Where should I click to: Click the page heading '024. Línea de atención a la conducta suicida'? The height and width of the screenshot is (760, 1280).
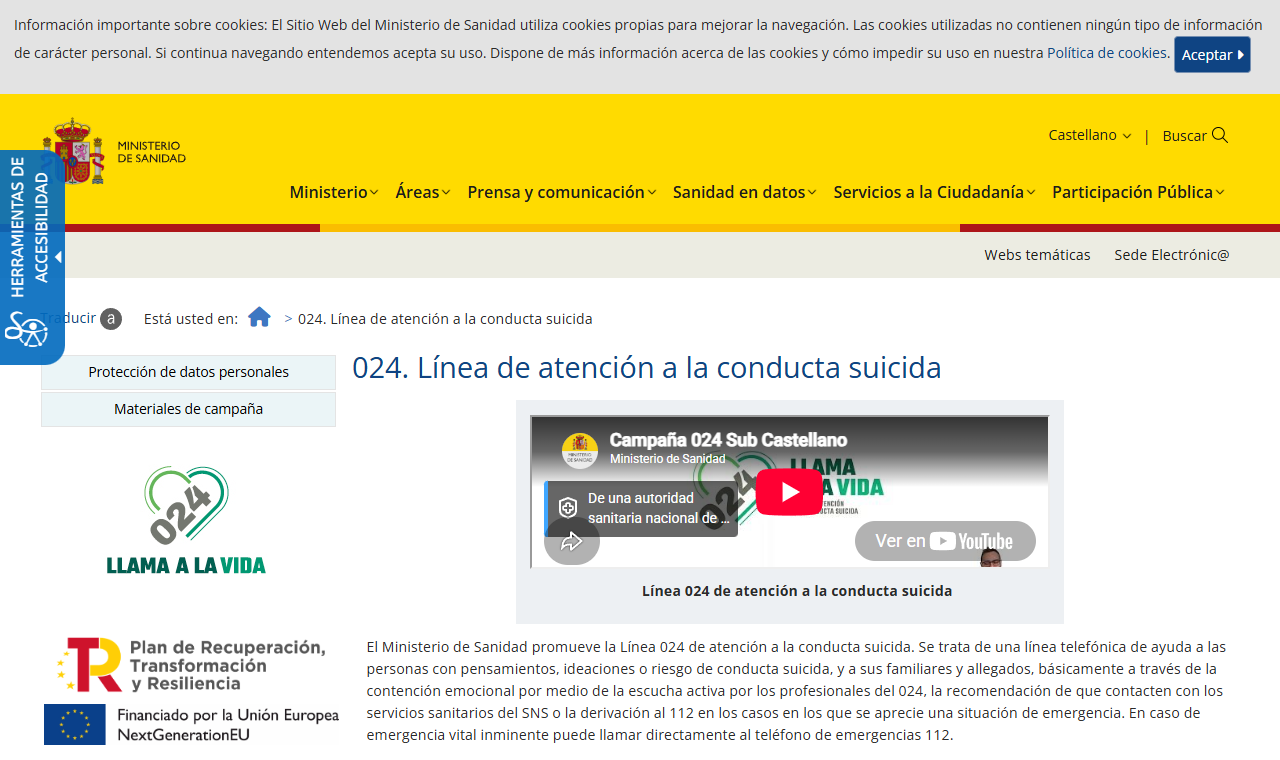pyautogui.click(x=647, y=368)
